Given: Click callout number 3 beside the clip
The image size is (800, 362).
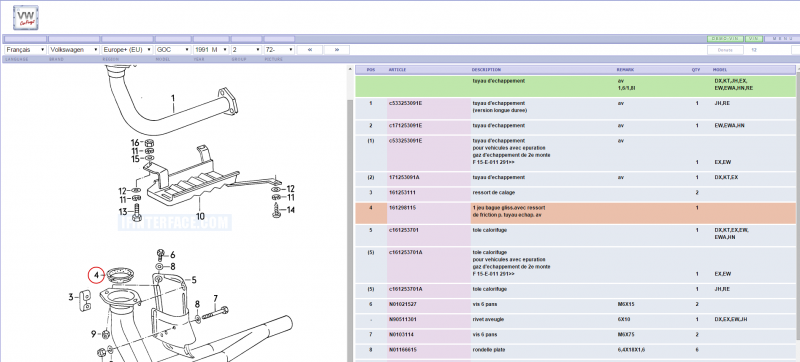Looking at the screenshot, I should pyautogui.click(x=71, y=297).
